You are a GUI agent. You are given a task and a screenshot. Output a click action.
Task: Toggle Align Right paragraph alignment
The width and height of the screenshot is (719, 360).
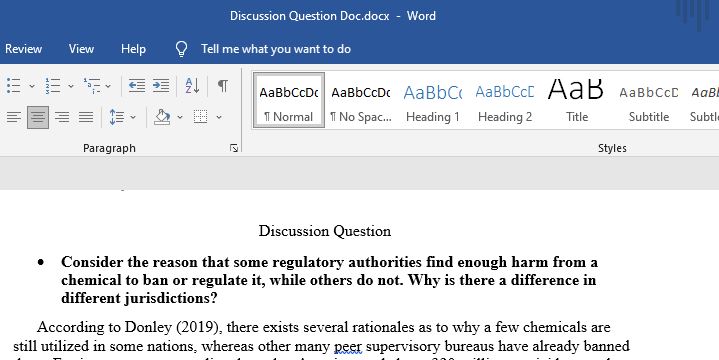pos(62,117)
